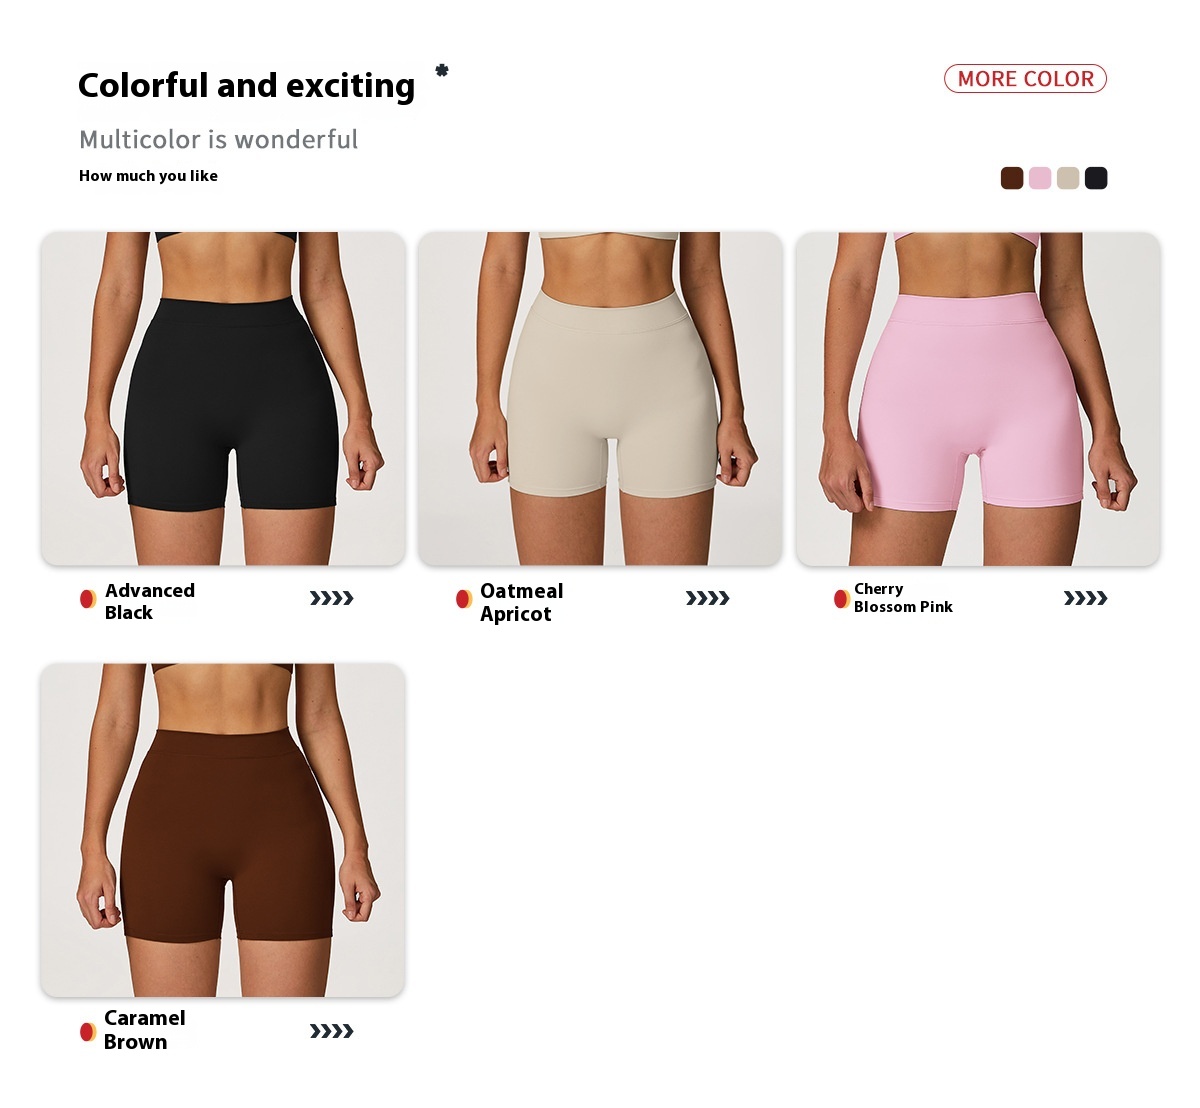Image resolution: width=1200 pixels, height=1108 pixels.
Task: Click the flower icon near heading
Action: coord(442,70)
